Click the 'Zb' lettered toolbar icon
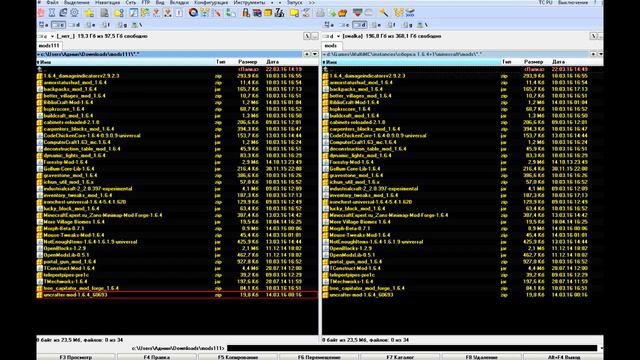This screenshot has width=640, height=360. [x=279, y=13]
